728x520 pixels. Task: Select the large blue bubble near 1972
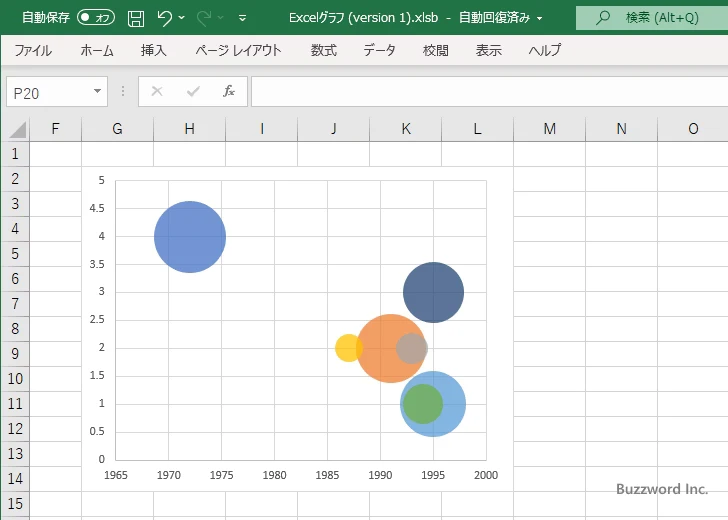[x=190, y=237]
